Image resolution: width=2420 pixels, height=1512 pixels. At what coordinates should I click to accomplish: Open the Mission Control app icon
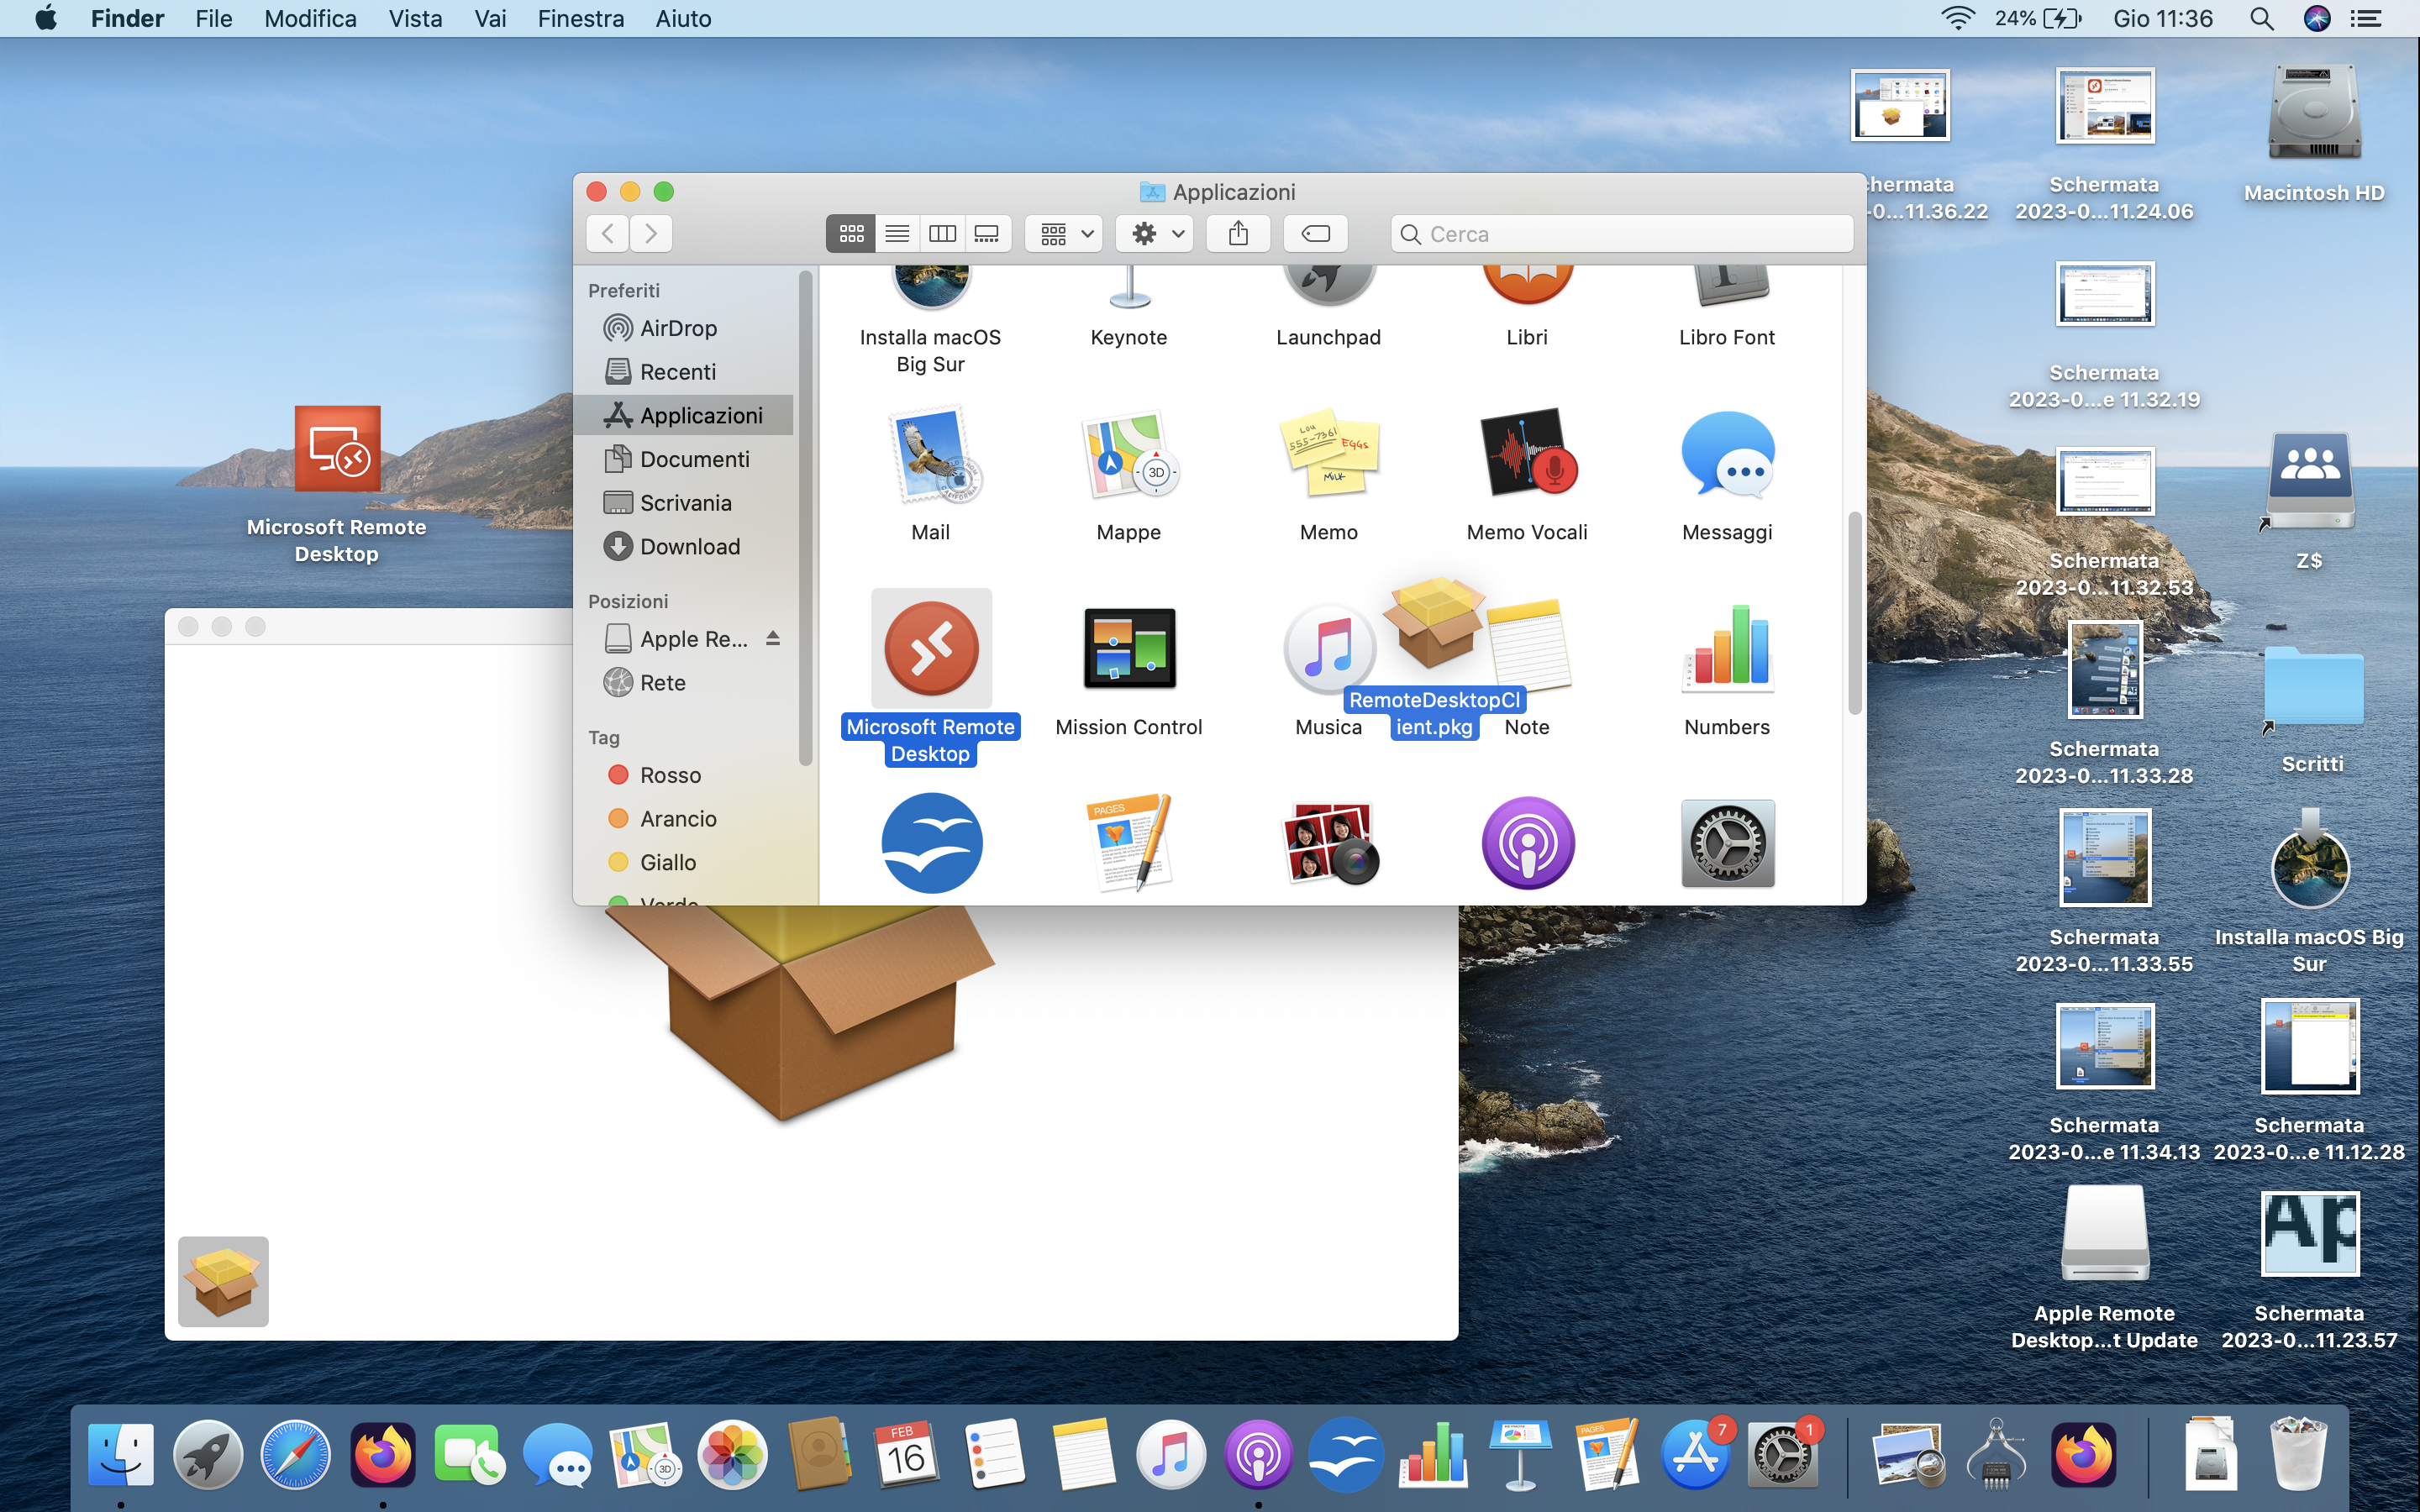pos(1128,648)
